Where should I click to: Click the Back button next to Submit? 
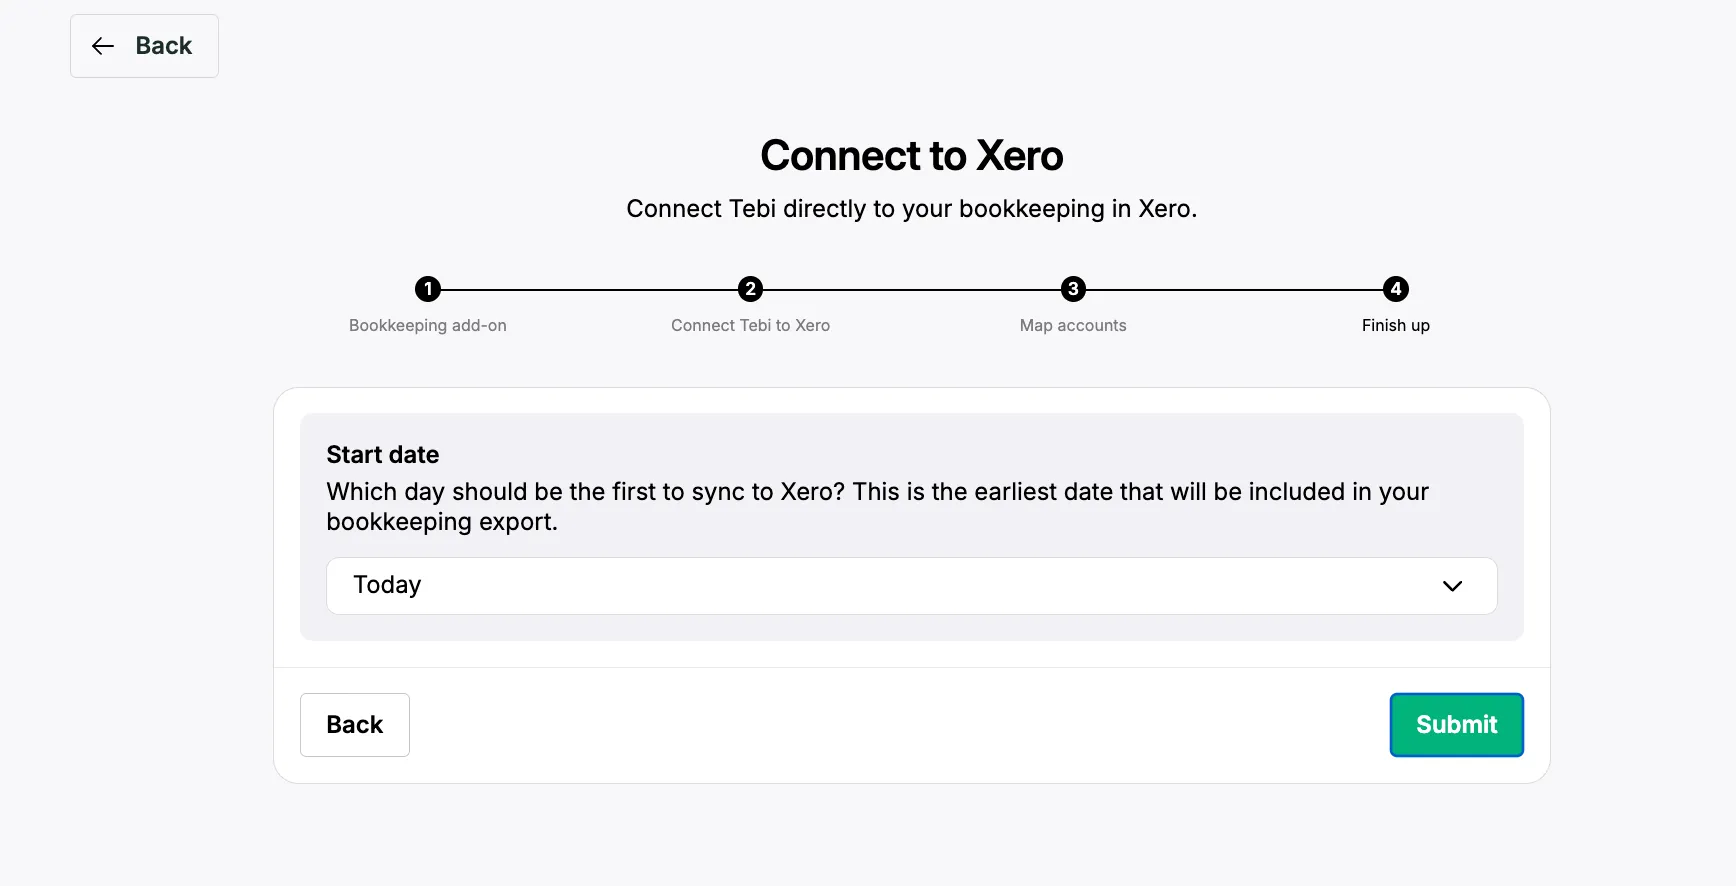point(355,725)
